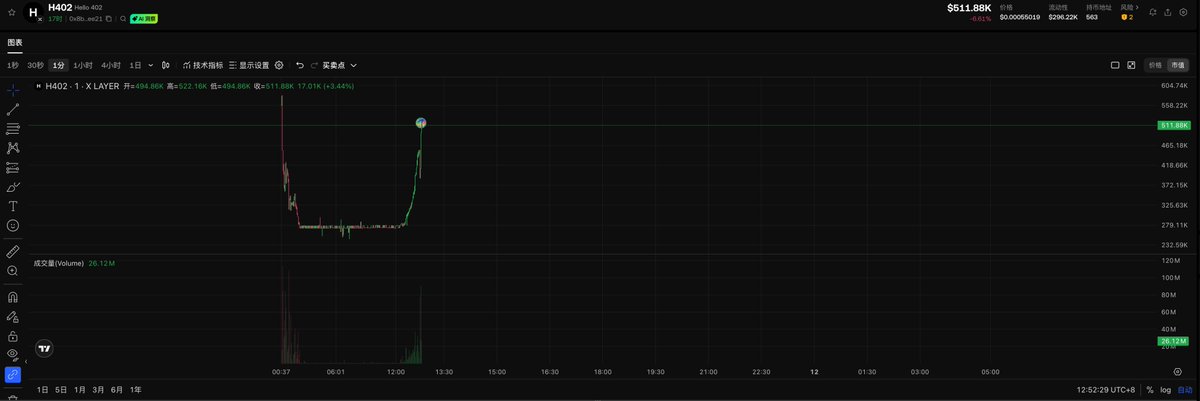Click the 26.12M volume axis label
The height and width of the screenshot is (401, 1200).
(1174, 341)
